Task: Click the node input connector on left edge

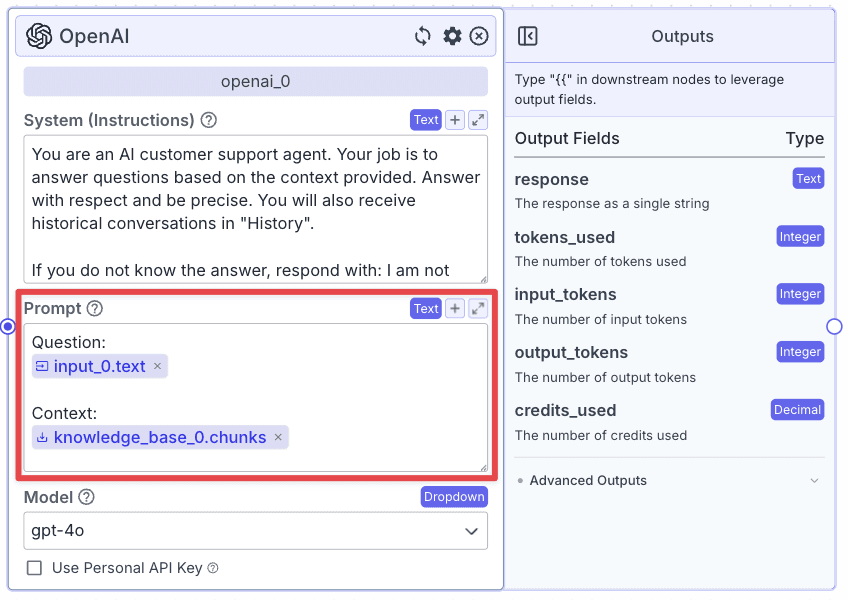Action: pyautogui.click(x=8, y=326)
